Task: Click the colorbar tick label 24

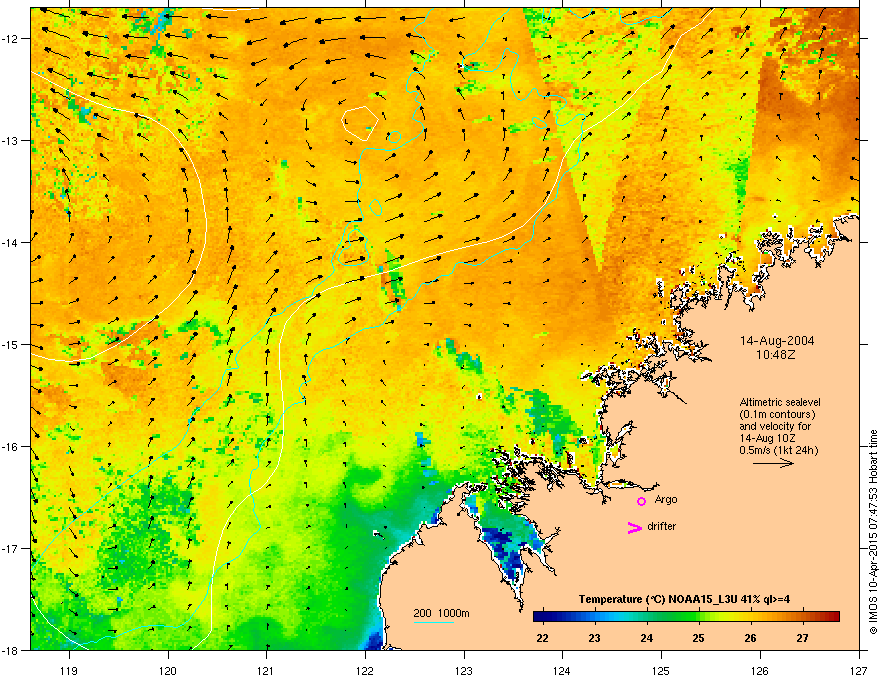Action: 647,638
